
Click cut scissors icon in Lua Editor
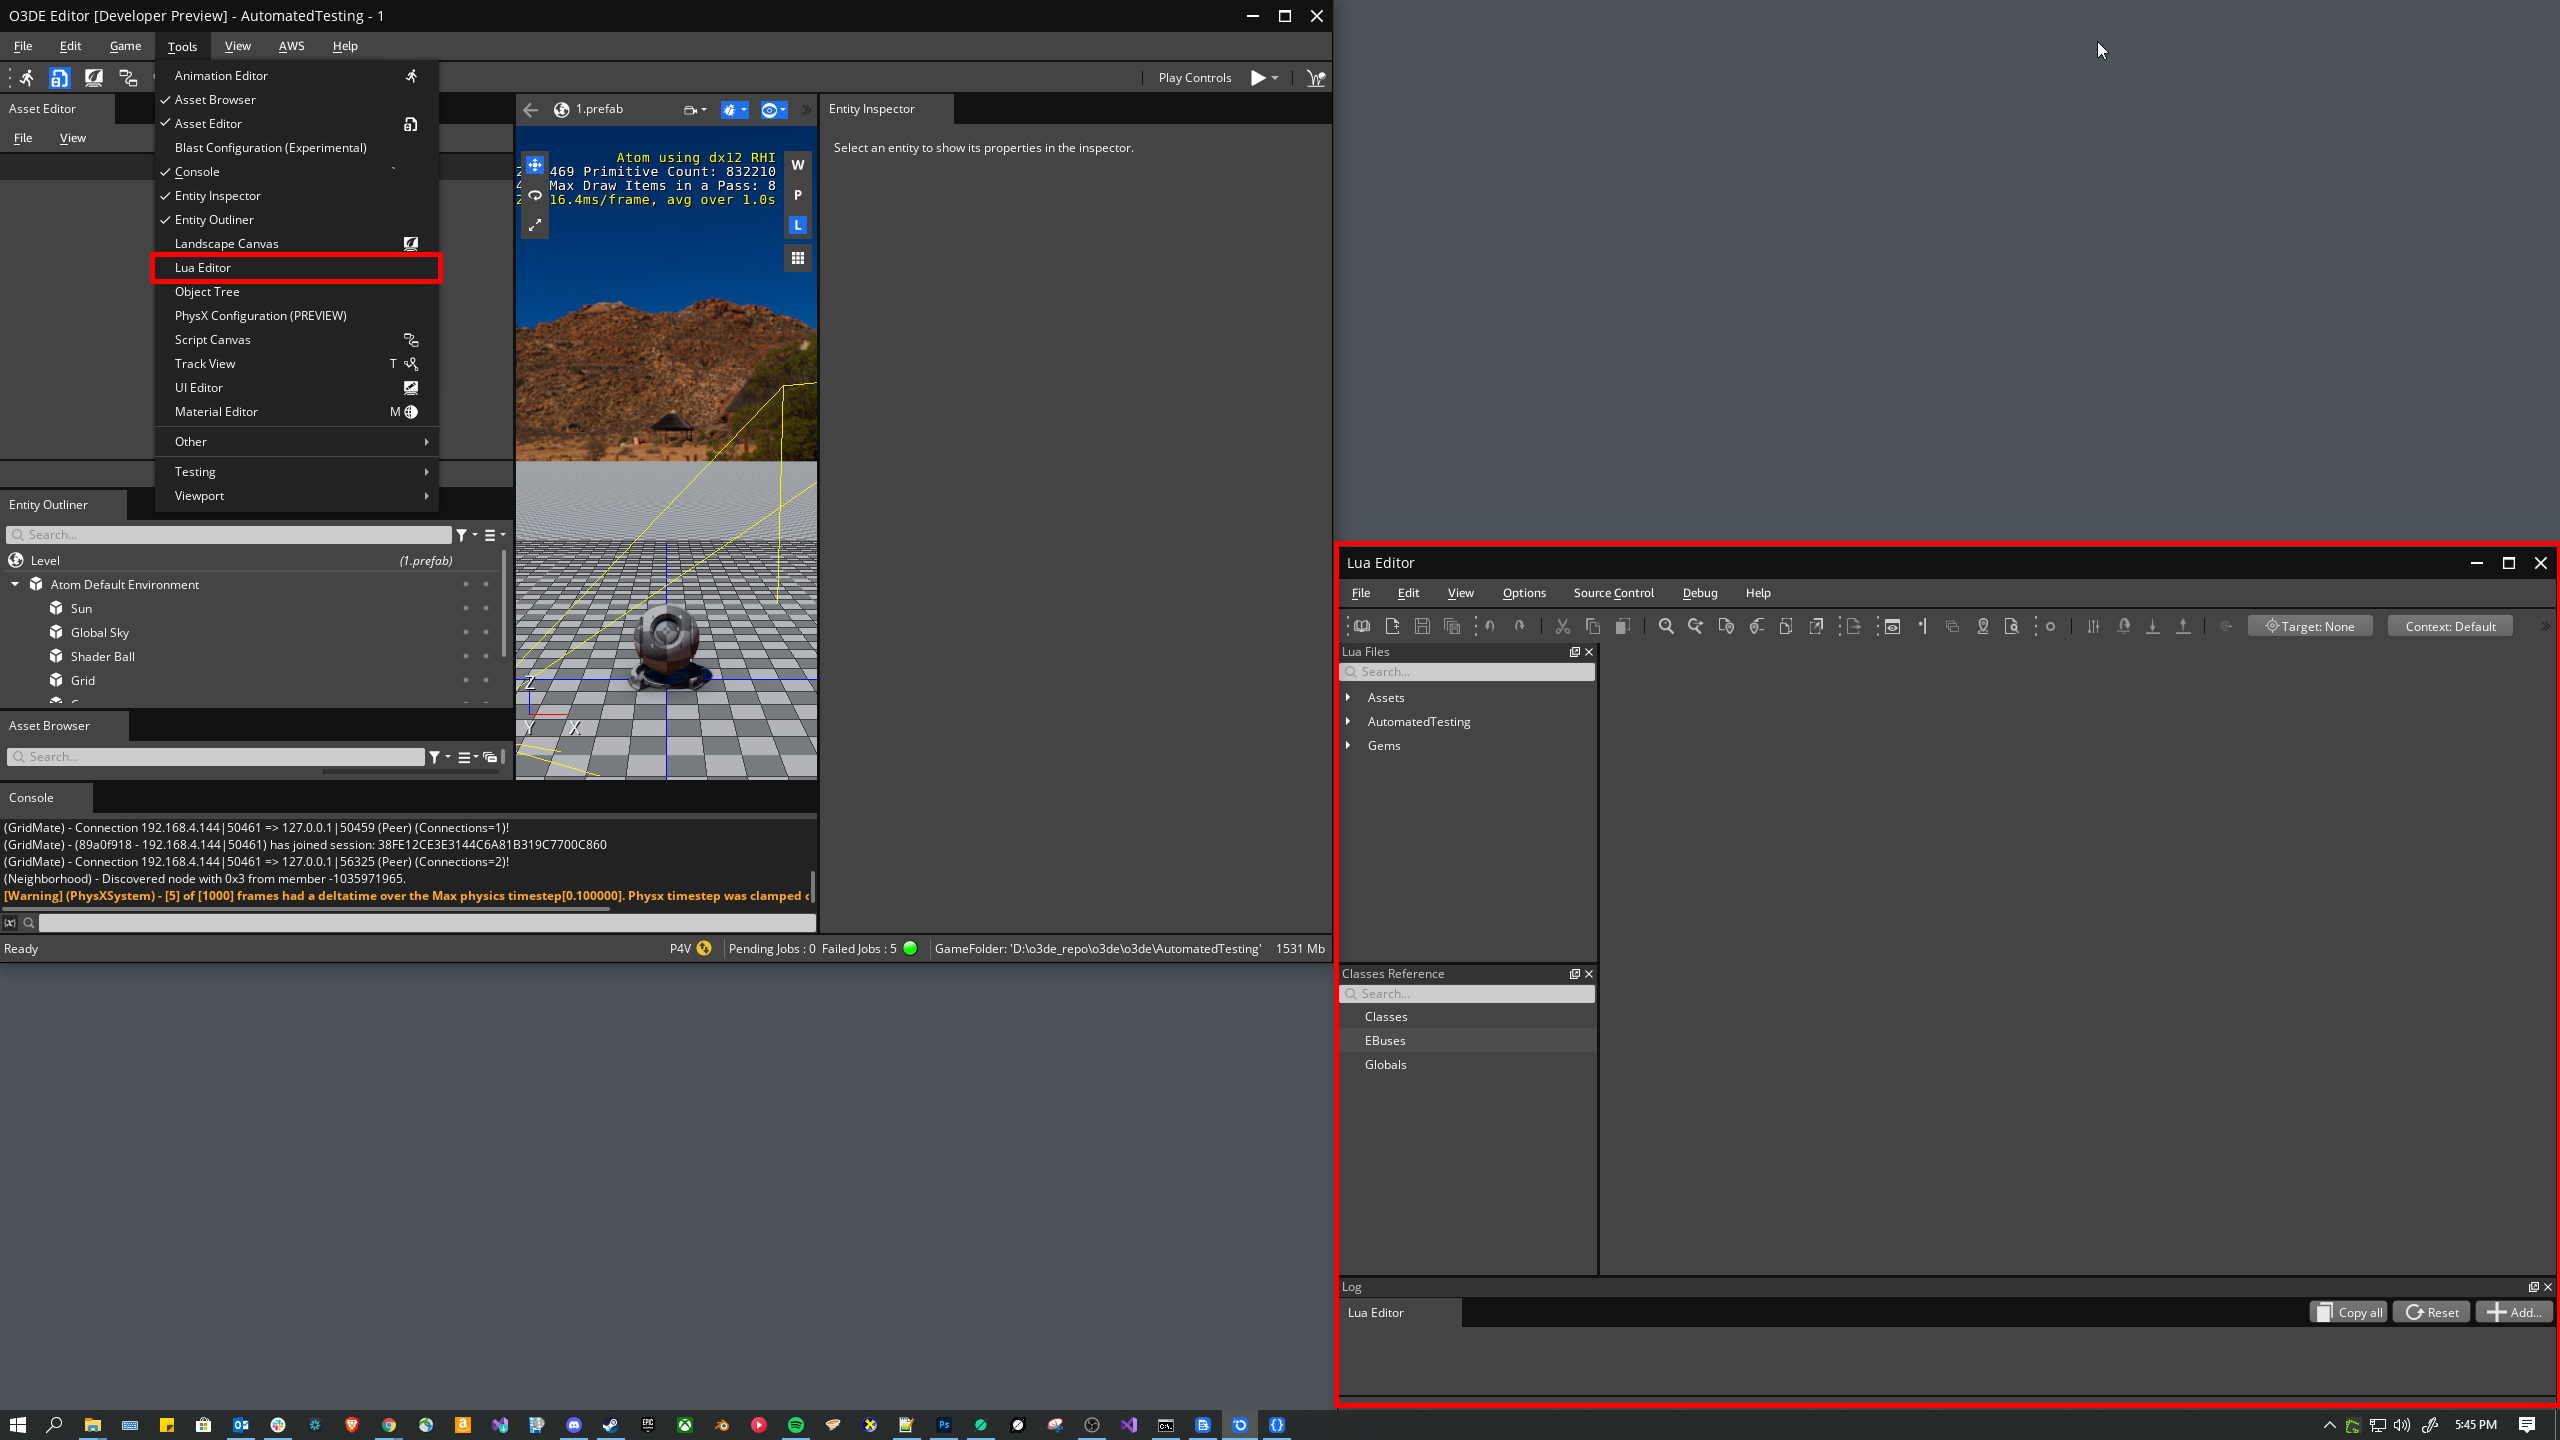tap(1563, 626)
